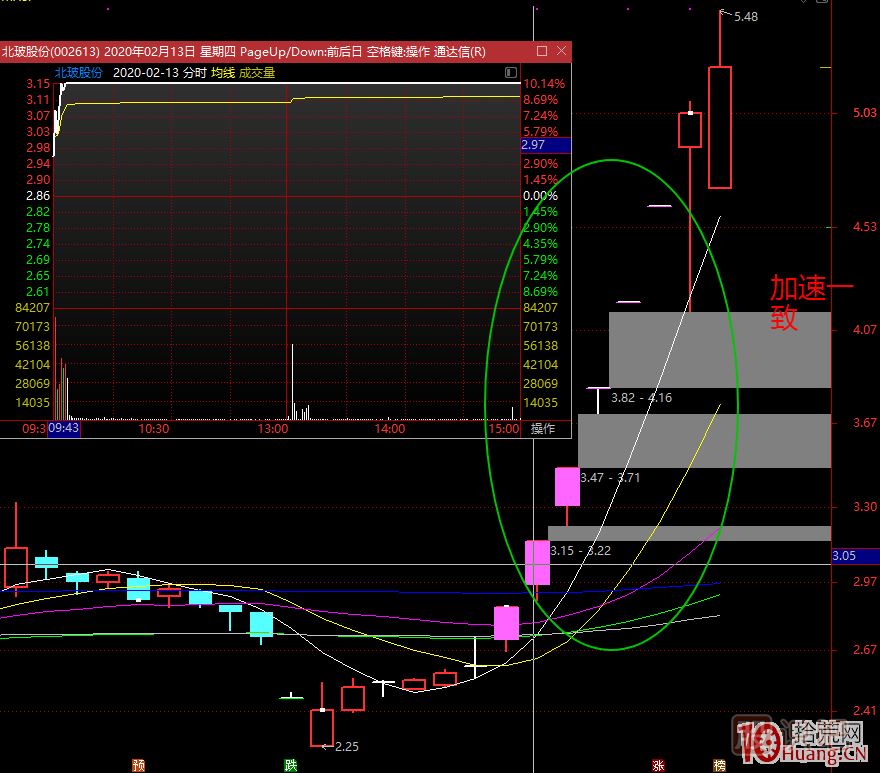Select the gray 3.82 - 4.16 gap zone
This screenshot has height=773, width=880.
click(x=720, y=350)
